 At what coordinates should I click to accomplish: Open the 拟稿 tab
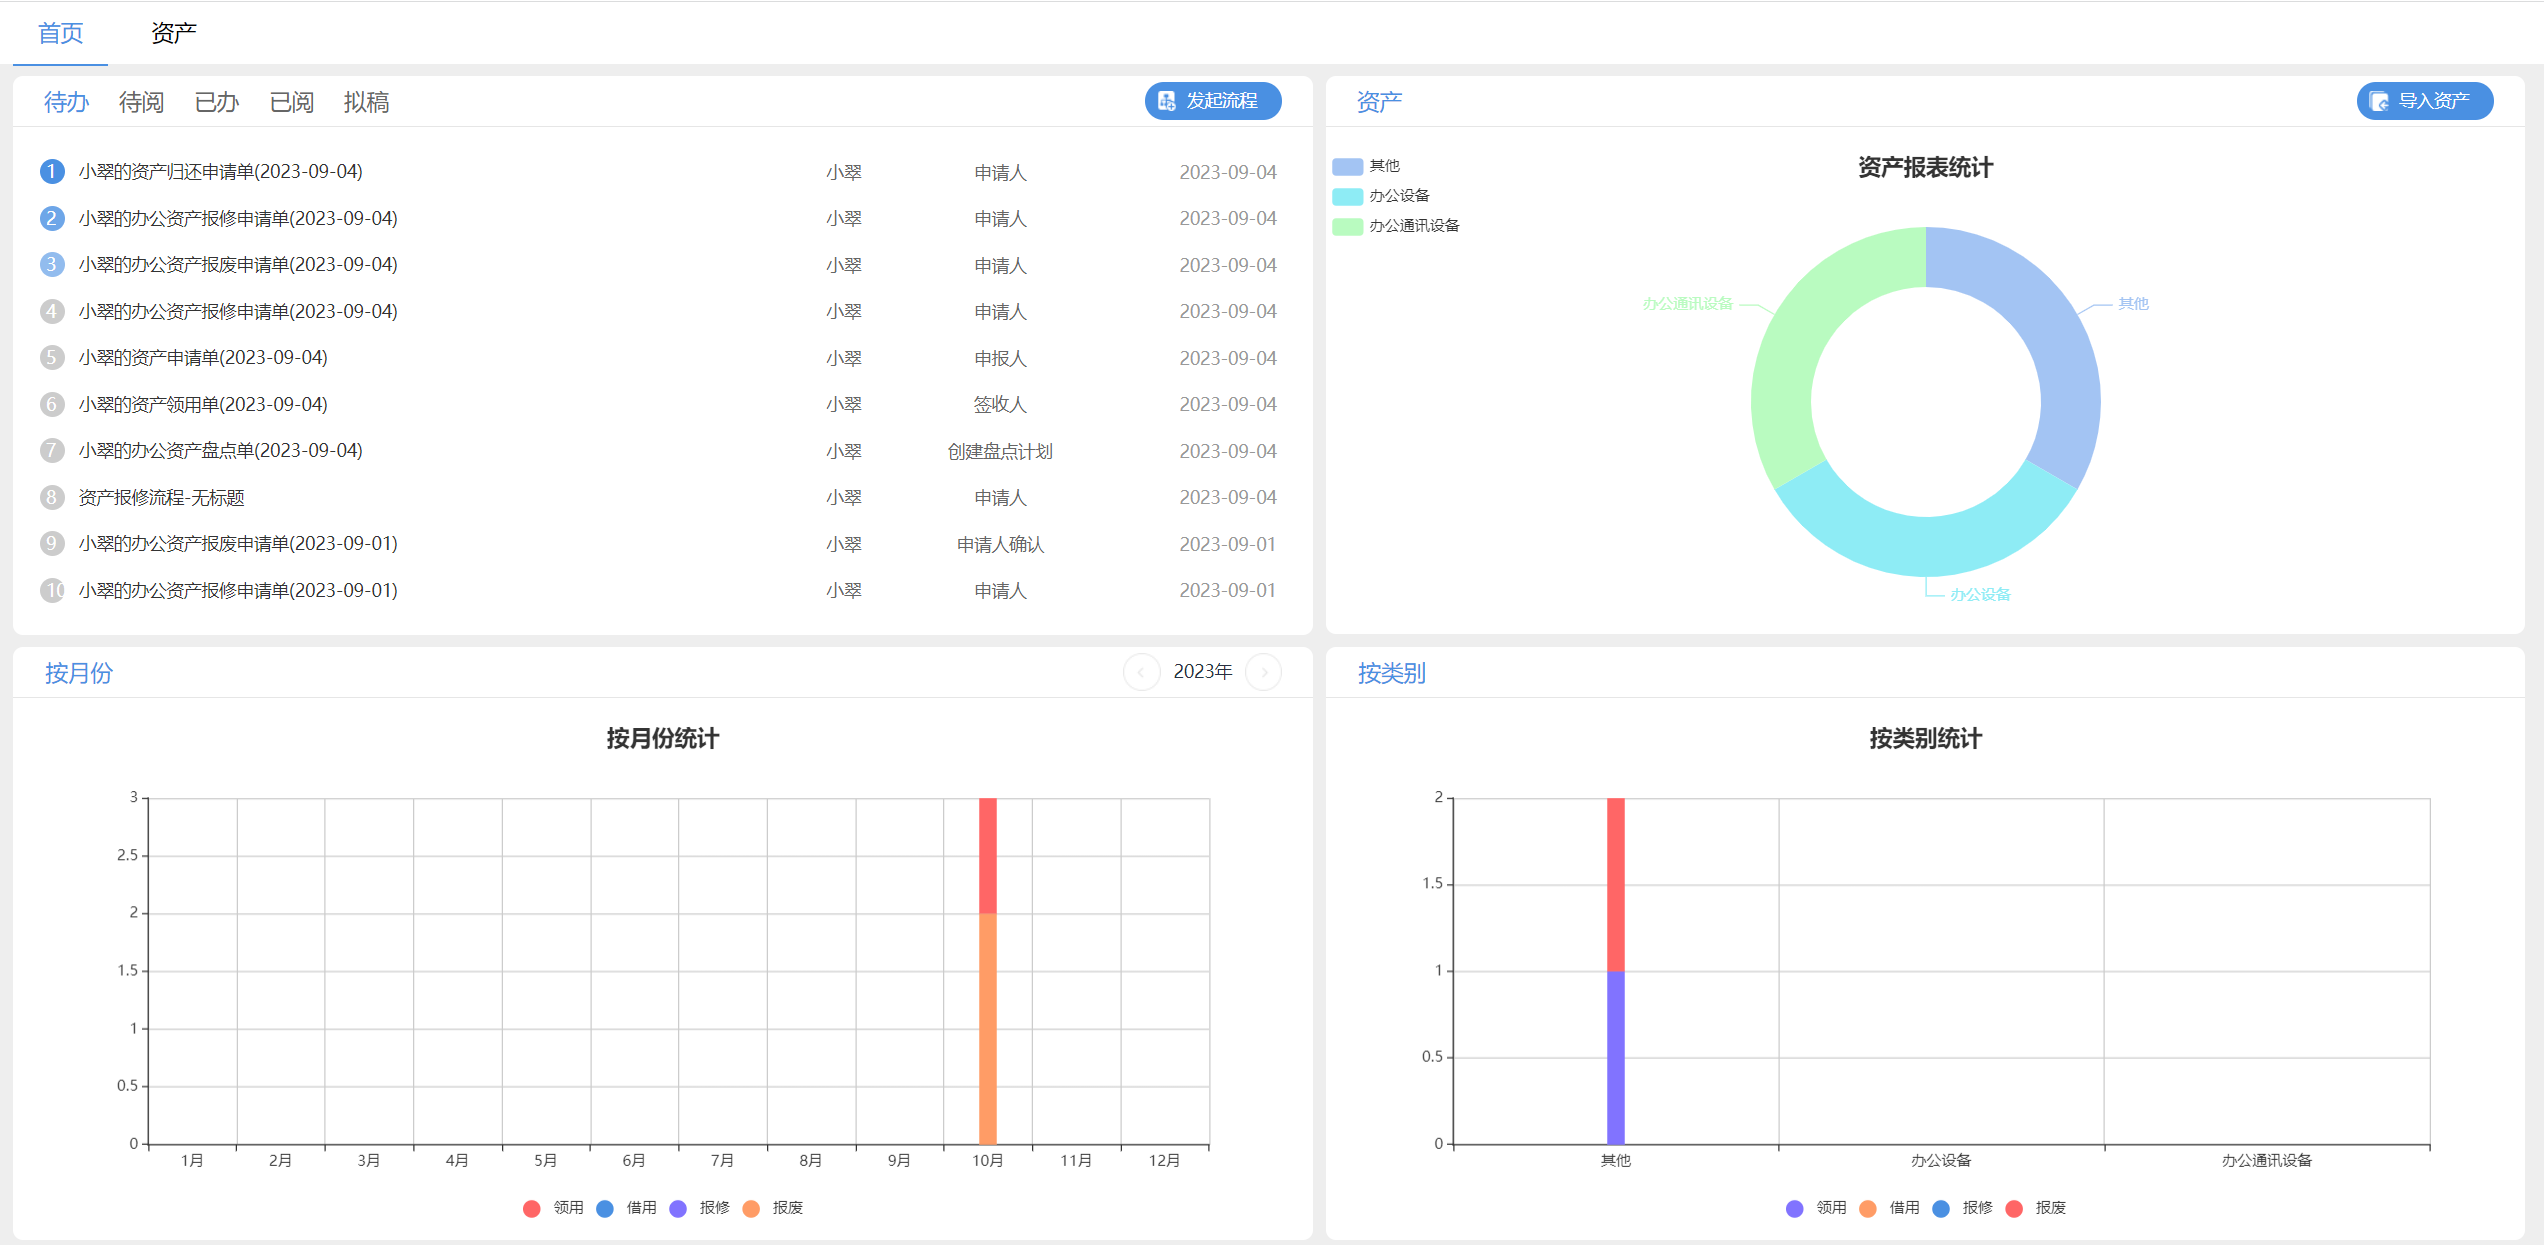[366, 102]
